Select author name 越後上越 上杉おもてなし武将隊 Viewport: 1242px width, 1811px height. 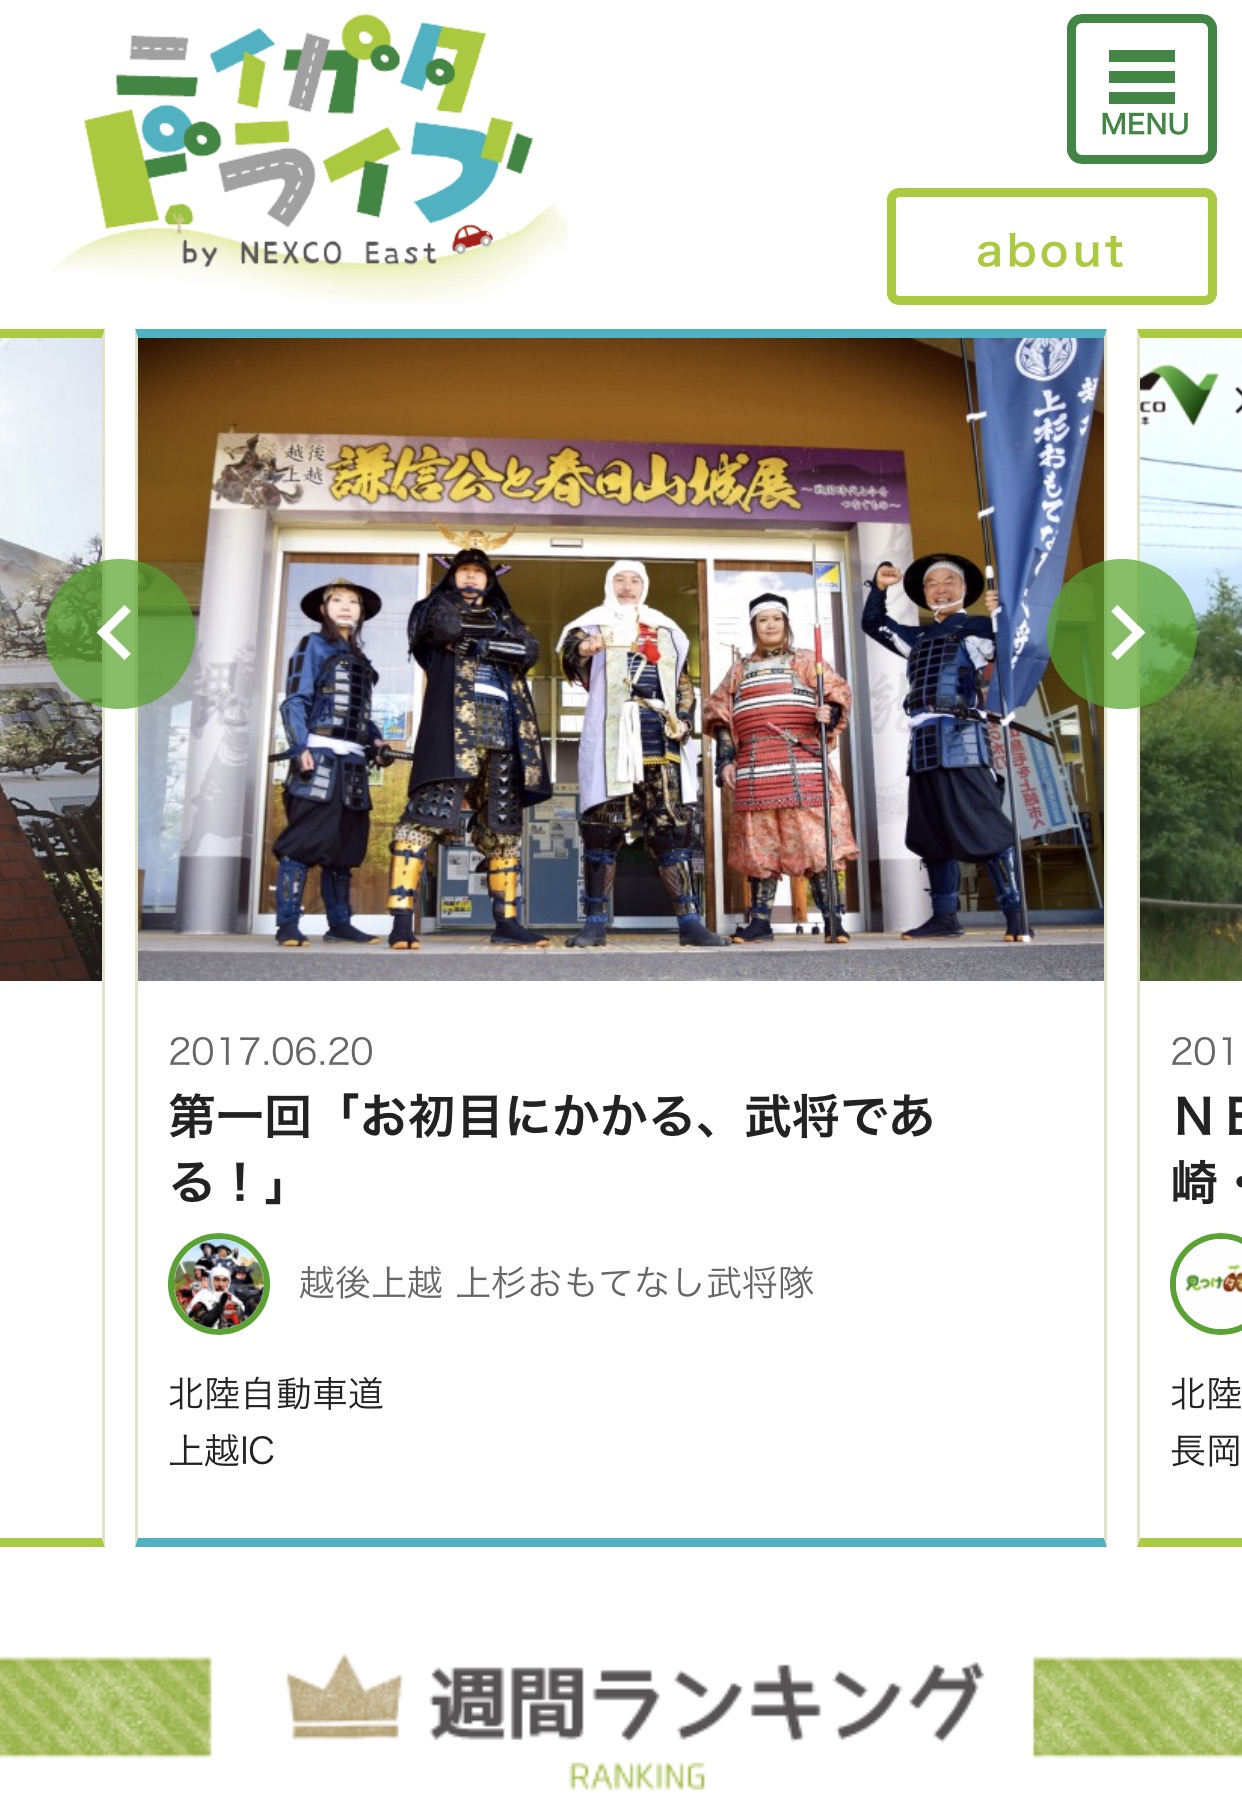coord(557,1282)
